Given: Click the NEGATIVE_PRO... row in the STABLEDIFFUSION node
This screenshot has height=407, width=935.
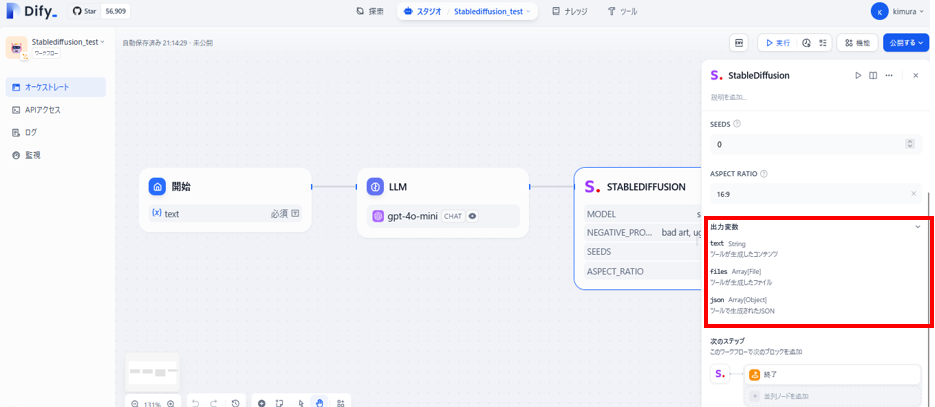Looking at the screenshot, I should (x=642, y=232).
